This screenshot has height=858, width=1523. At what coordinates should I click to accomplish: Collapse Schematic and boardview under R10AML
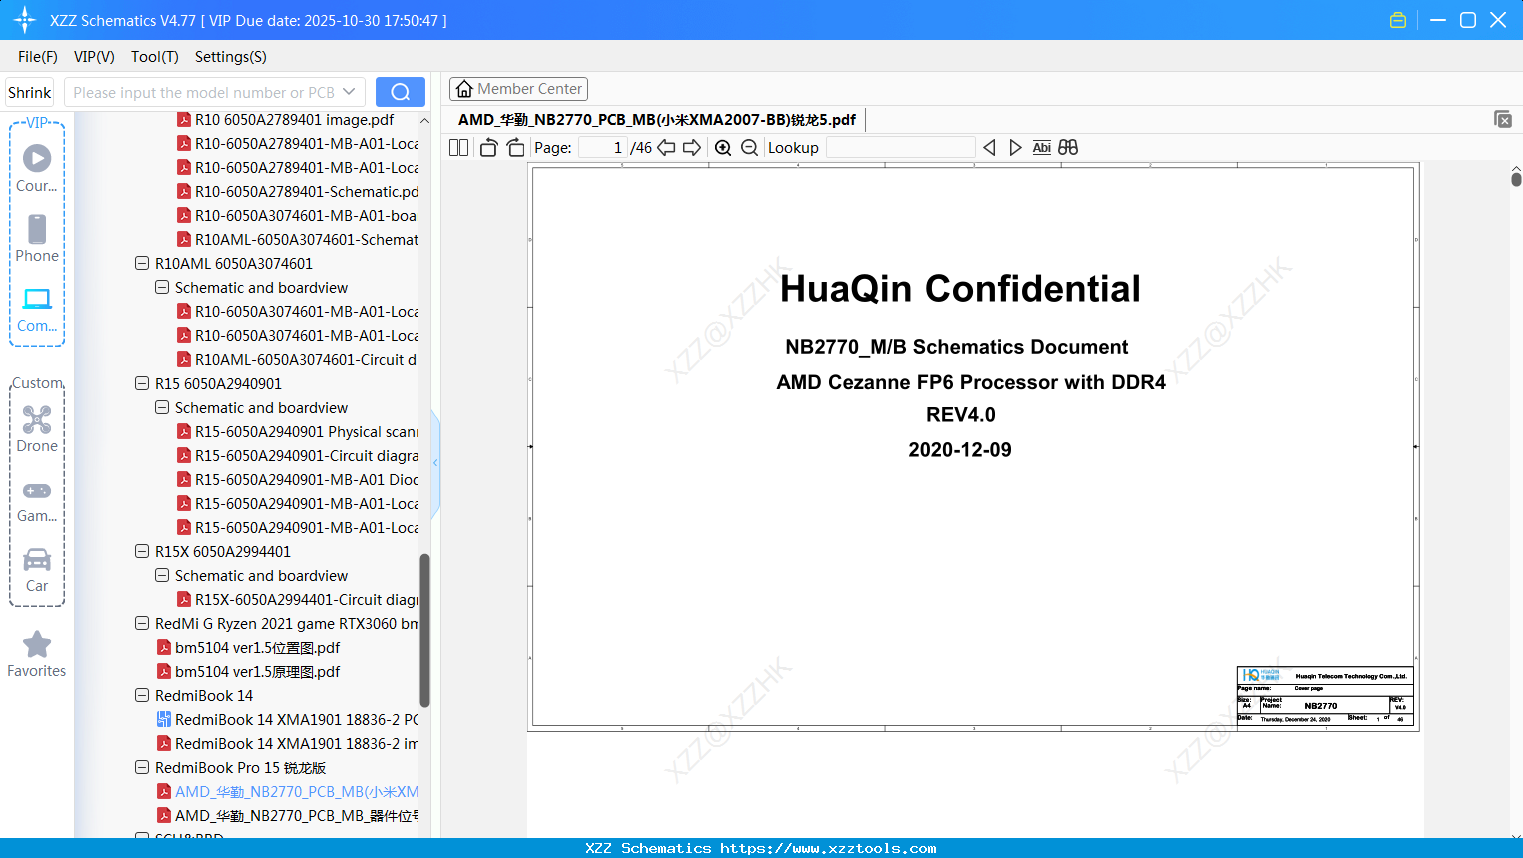(x=162, y=288)
